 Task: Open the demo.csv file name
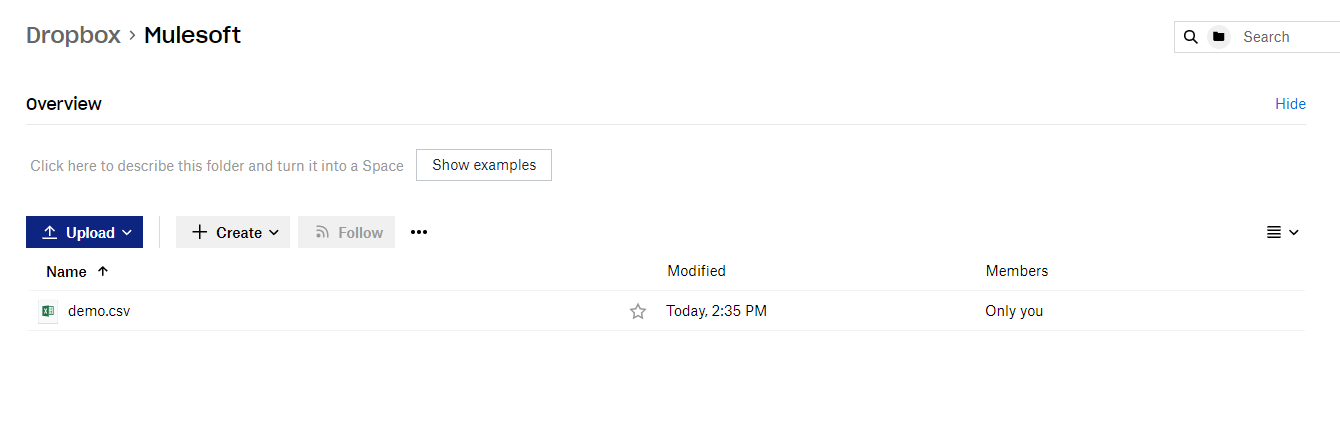tap(99, 311)
